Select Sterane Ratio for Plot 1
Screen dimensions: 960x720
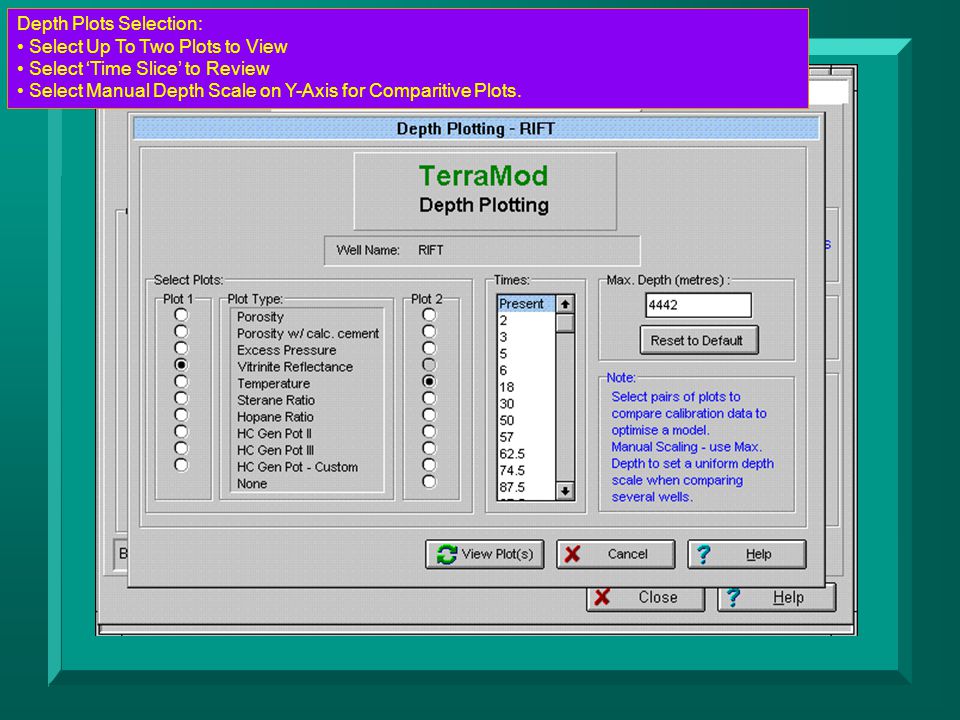tap(181, 398)
